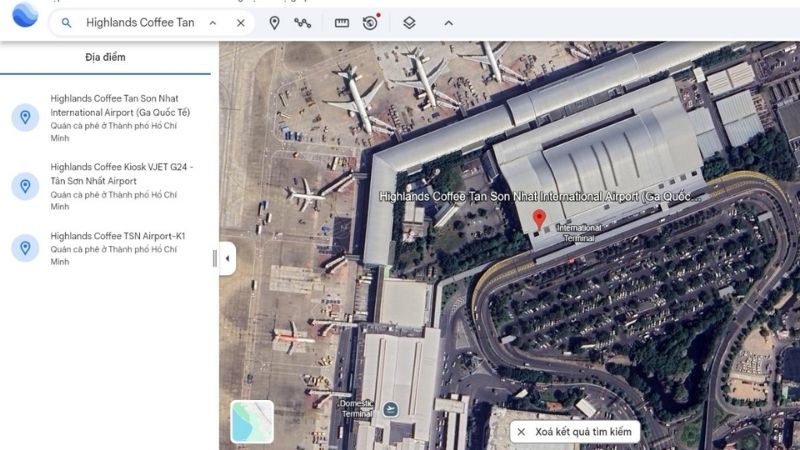Clear the search box with X
800x450 pixels.
click(241, 23)
